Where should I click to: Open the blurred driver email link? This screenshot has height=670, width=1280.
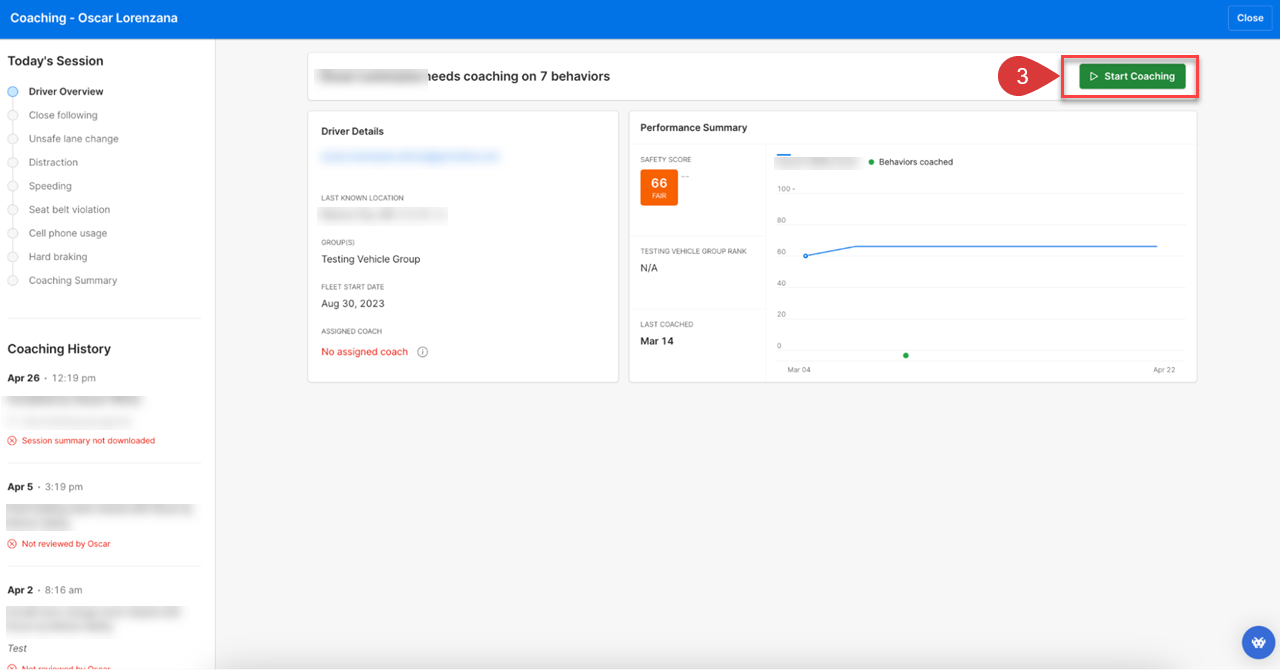pos(409,157)
